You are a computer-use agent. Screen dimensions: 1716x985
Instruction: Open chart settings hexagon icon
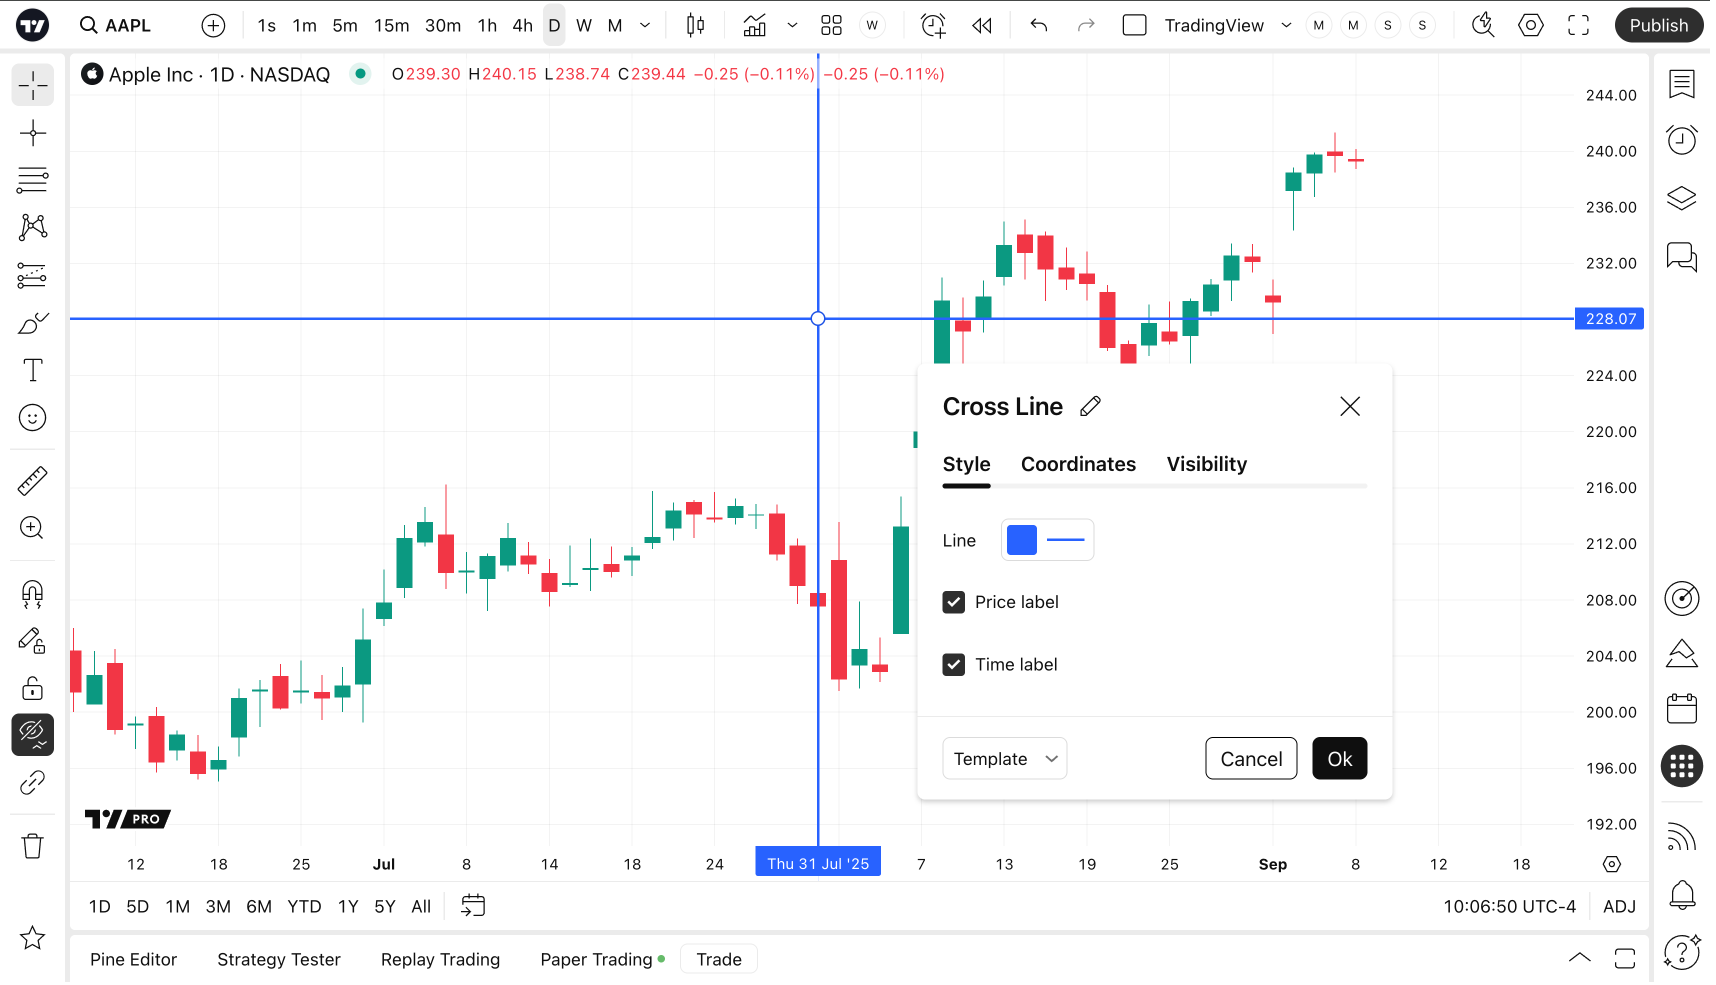tap(1532, 26)
